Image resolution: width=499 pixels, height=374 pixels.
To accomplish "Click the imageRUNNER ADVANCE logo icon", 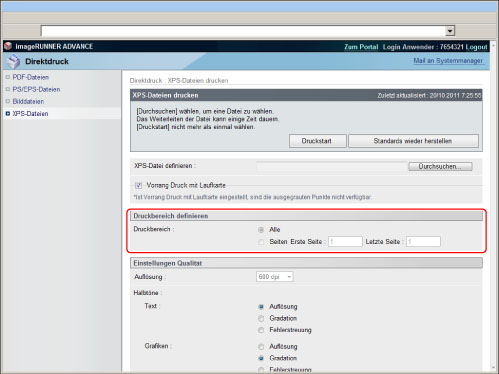I will click(8, 46).
